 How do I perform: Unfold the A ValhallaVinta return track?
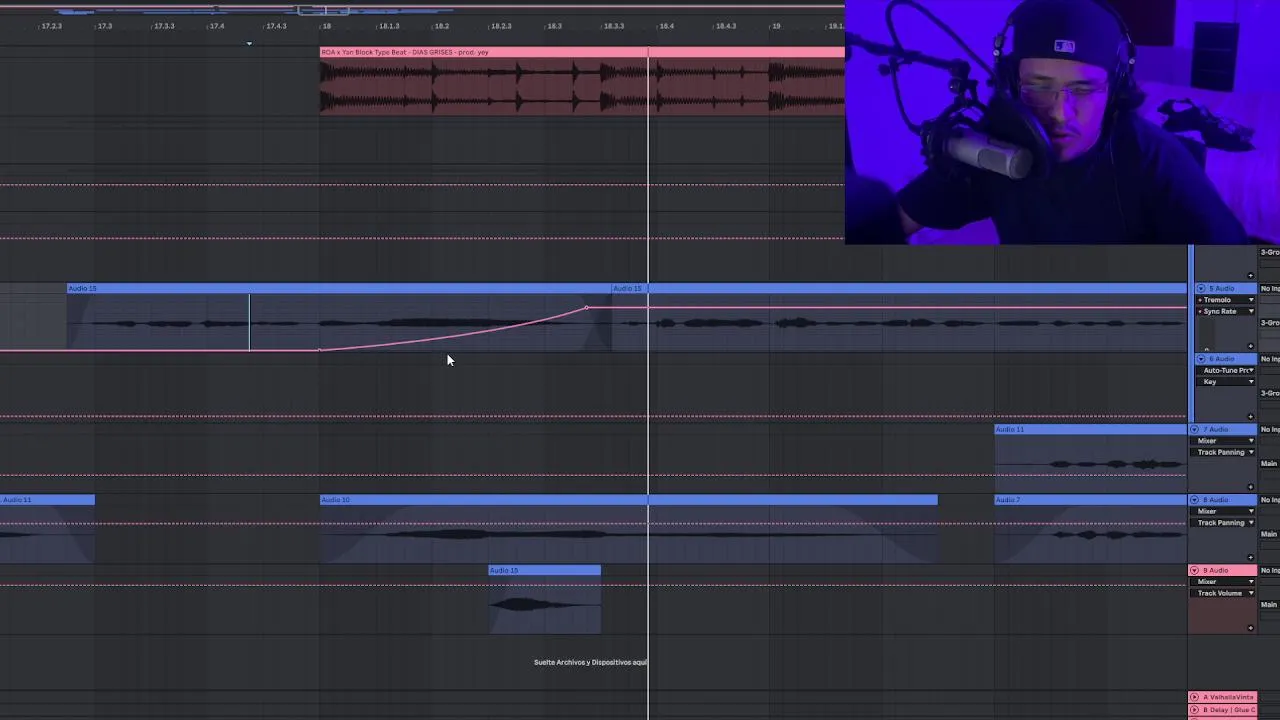coord(1194,697)
